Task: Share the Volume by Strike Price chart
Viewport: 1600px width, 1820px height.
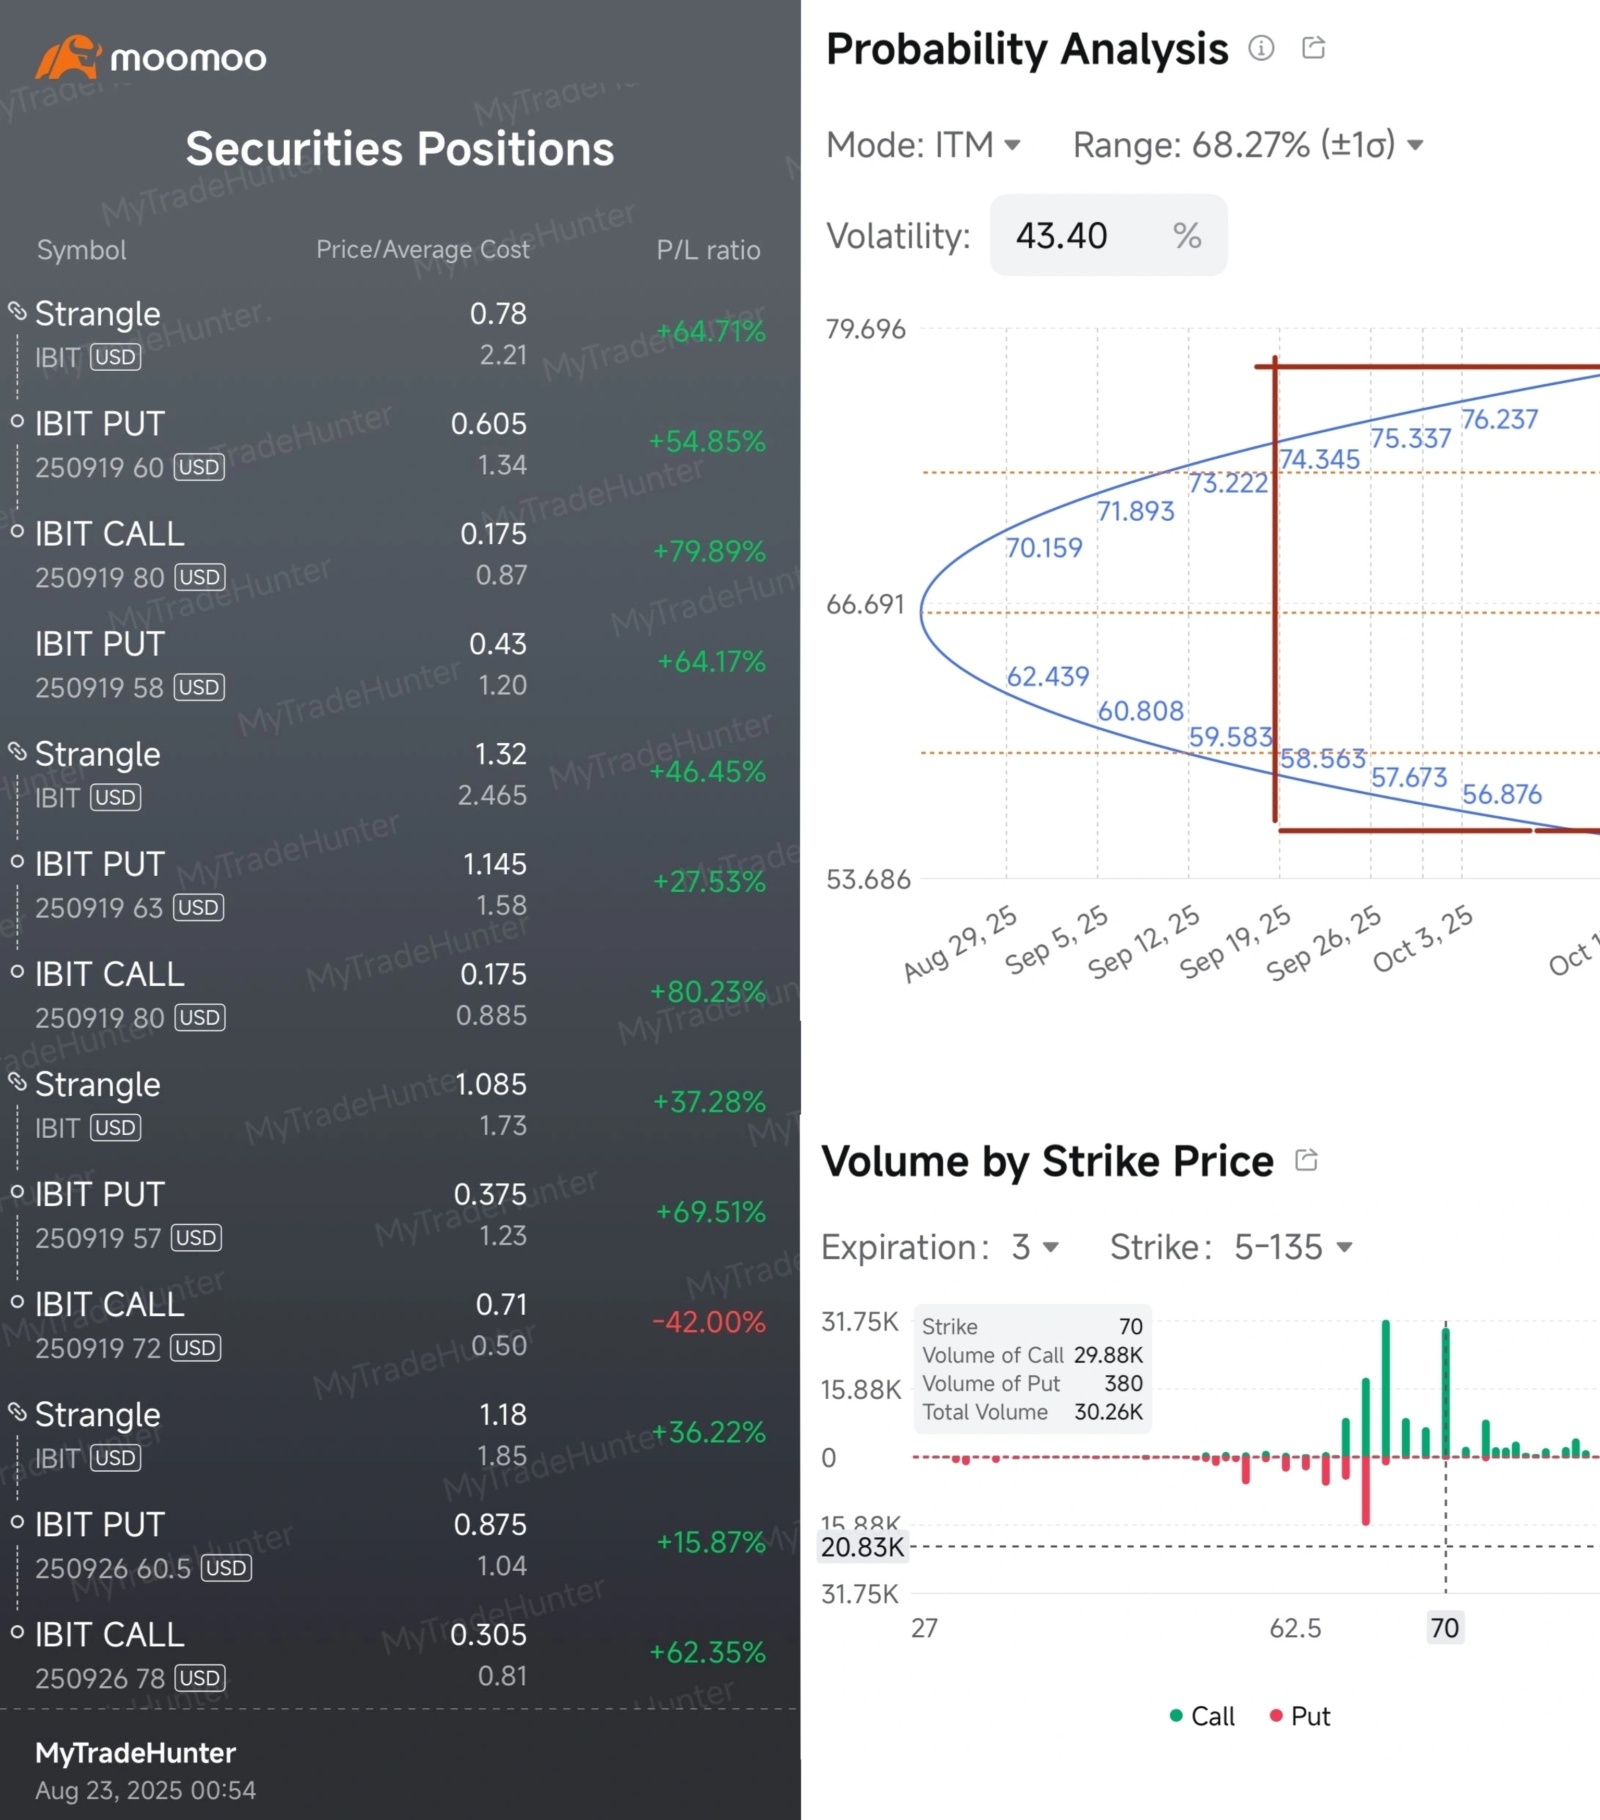Action: pyautogui.click(x=1306, y=1160)
